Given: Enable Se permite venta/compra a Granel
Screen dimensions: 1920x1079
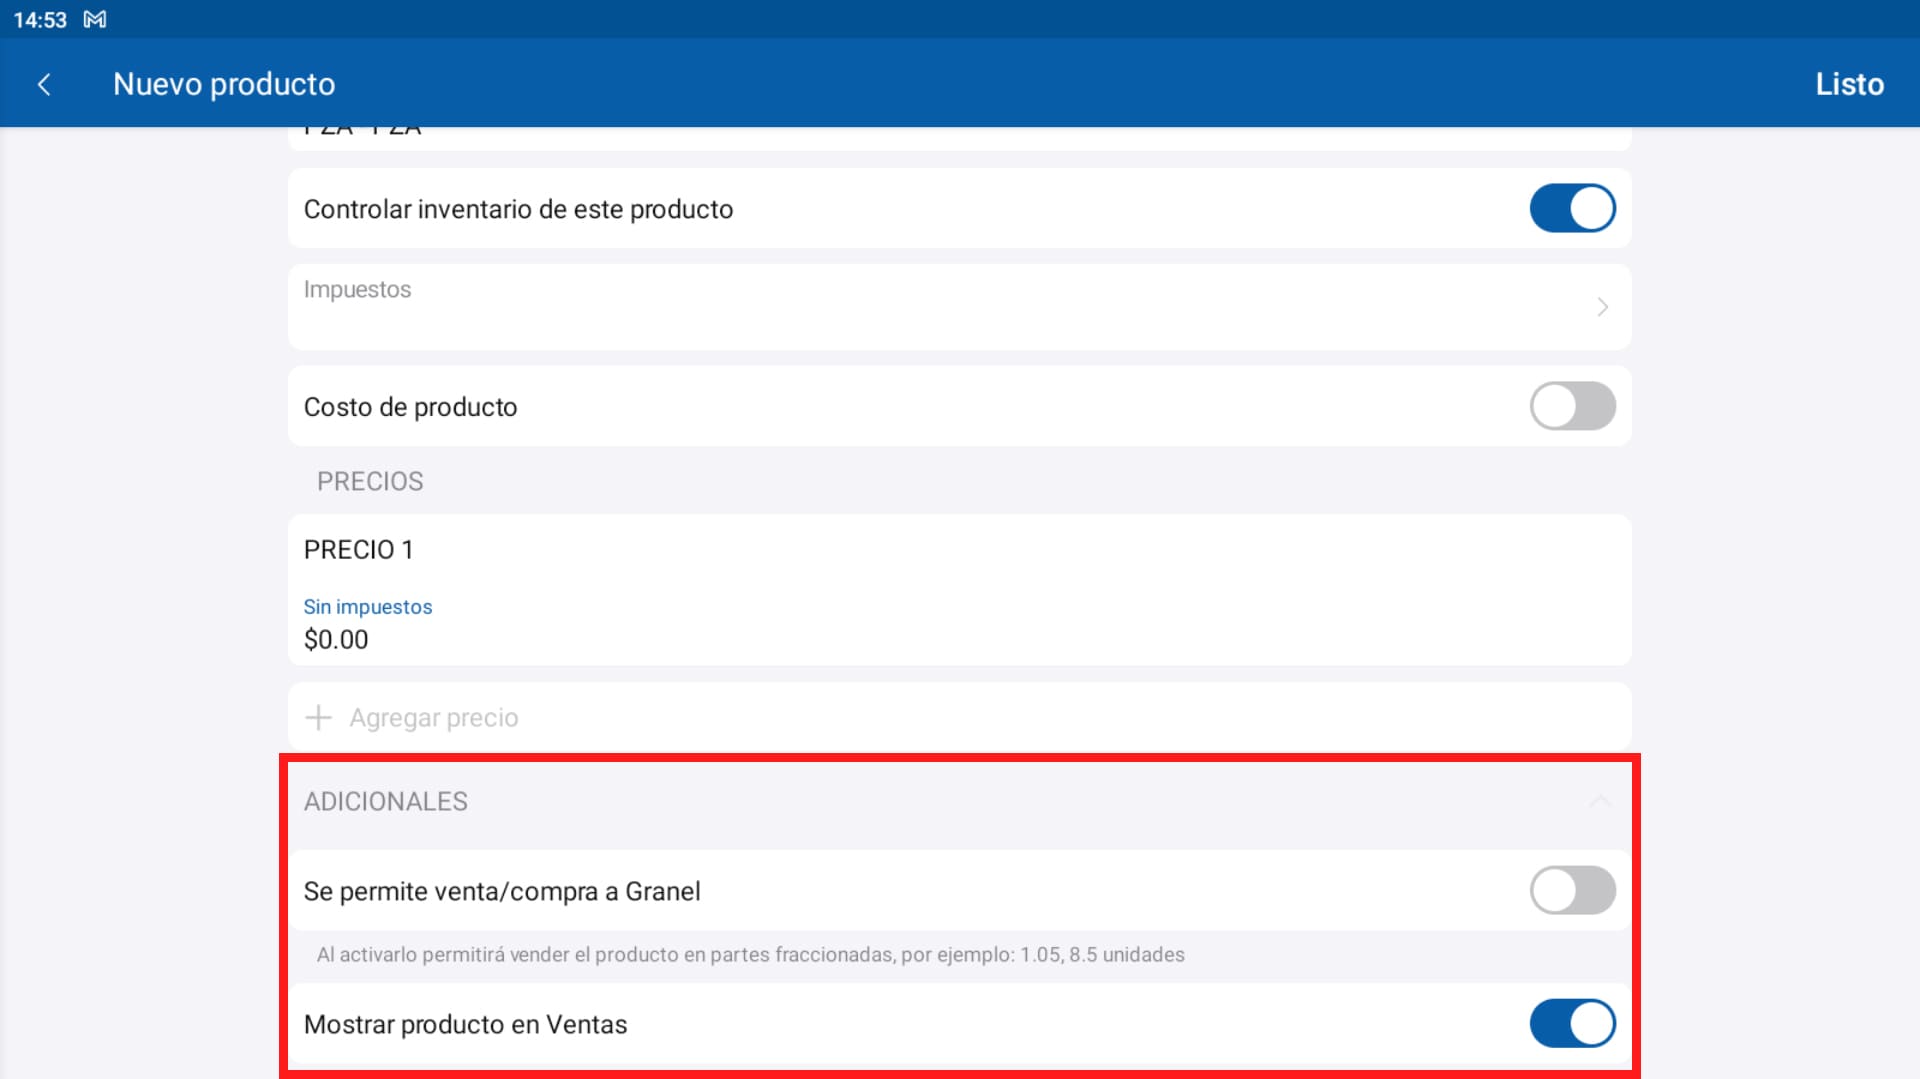Looking at the screenshot, I should click(x=1572, y=890).
